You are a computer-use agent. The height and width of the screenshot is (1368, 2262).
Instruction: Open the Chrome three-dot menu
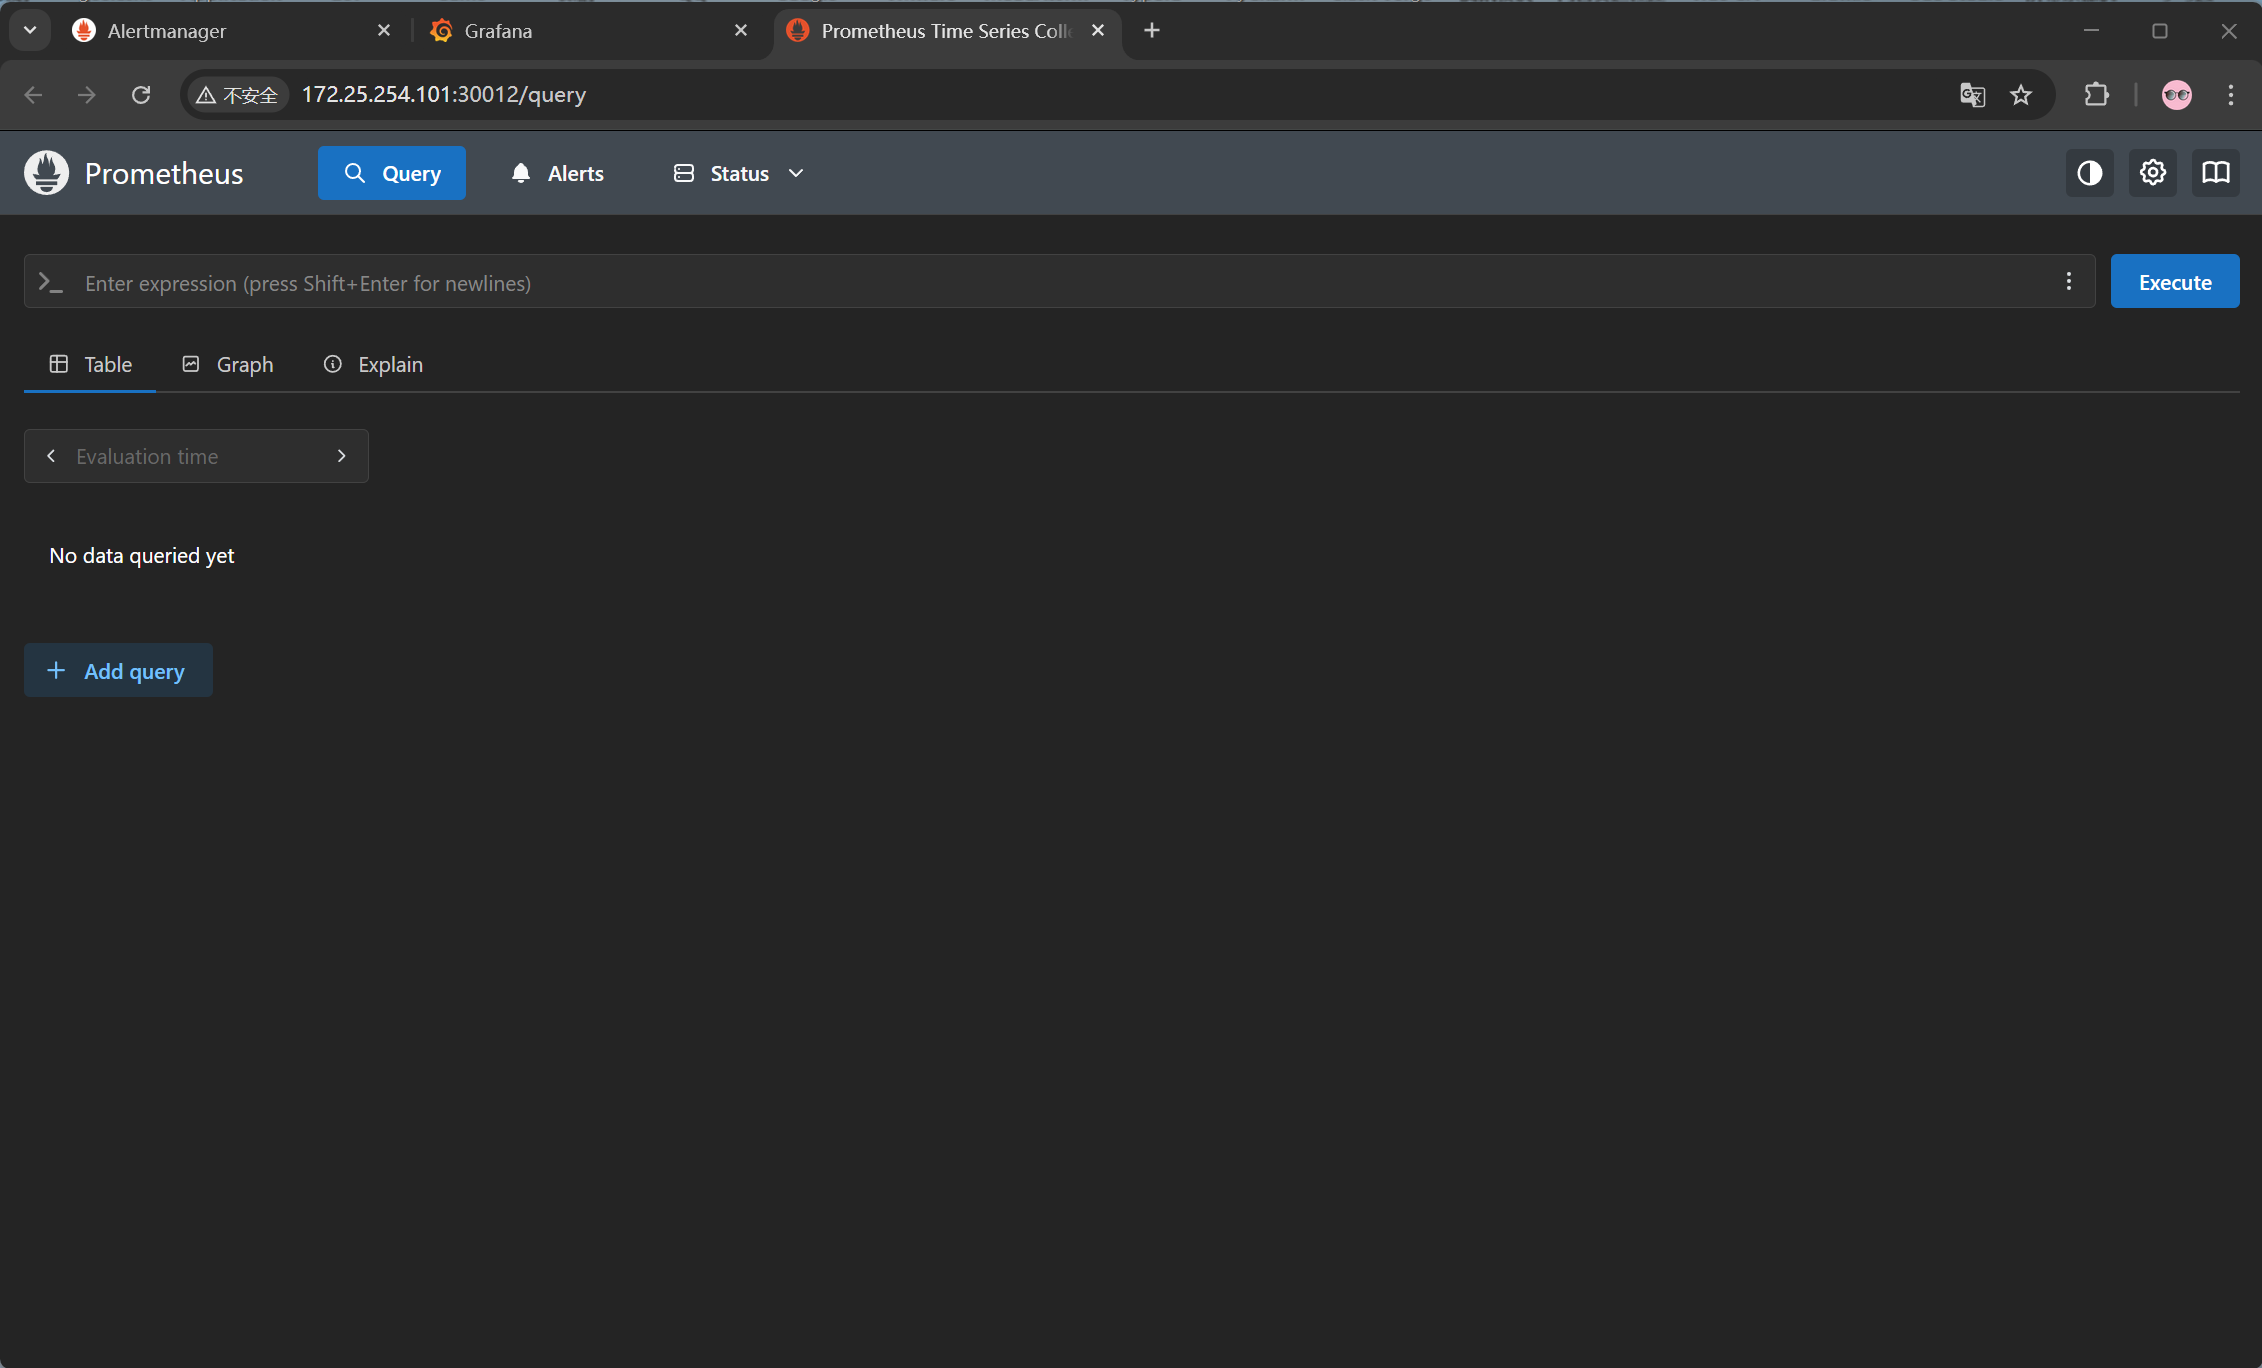2231,95
